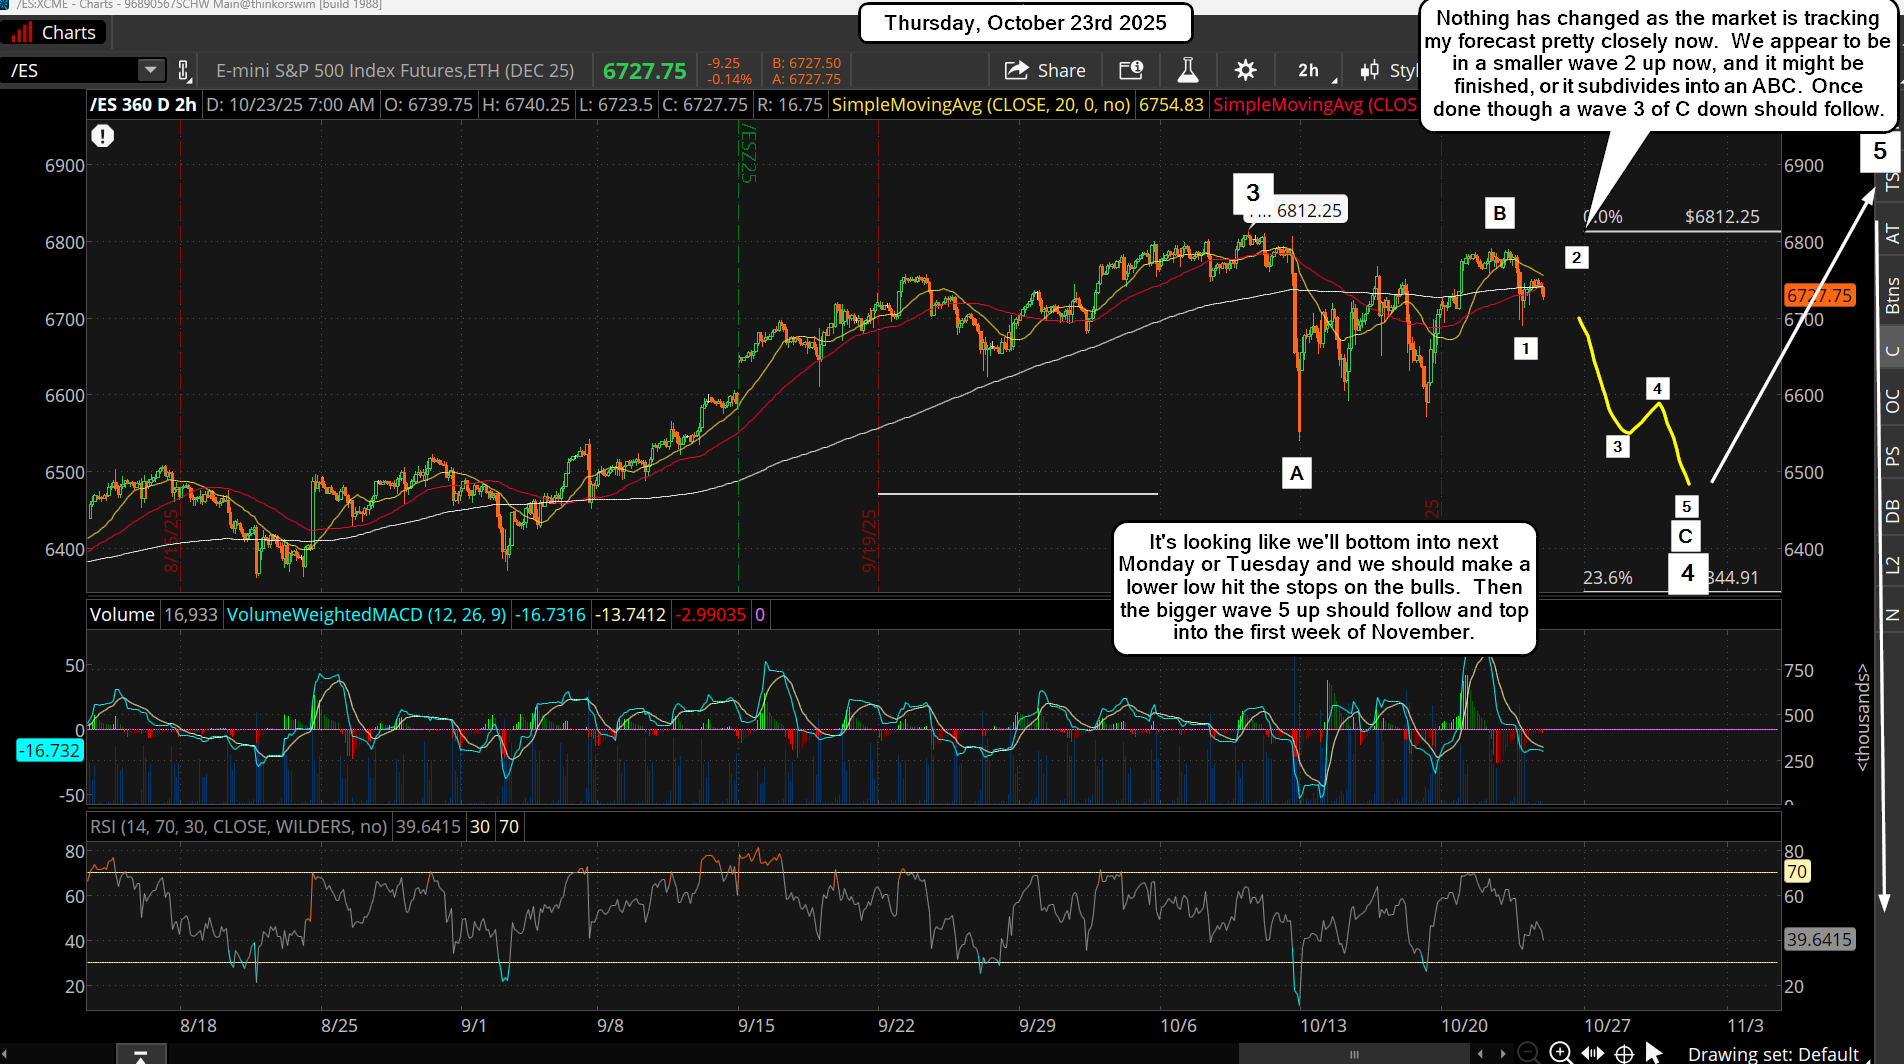
Task: Open chart settings gear icon
Action: point(1245,70)
